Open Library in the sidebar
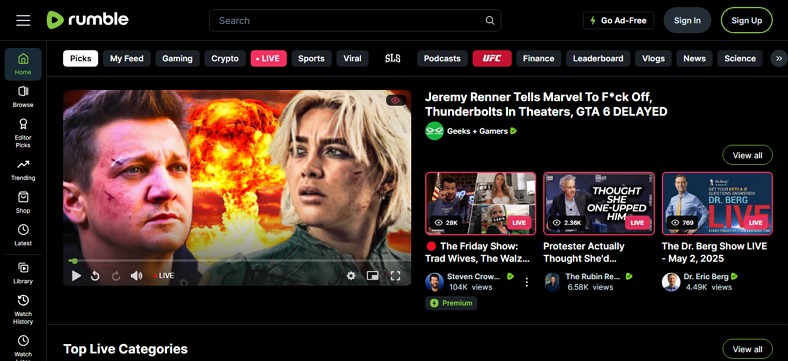The height and width of the screenshot is (361, 788). pyautogui.click(x=23, y=274)
